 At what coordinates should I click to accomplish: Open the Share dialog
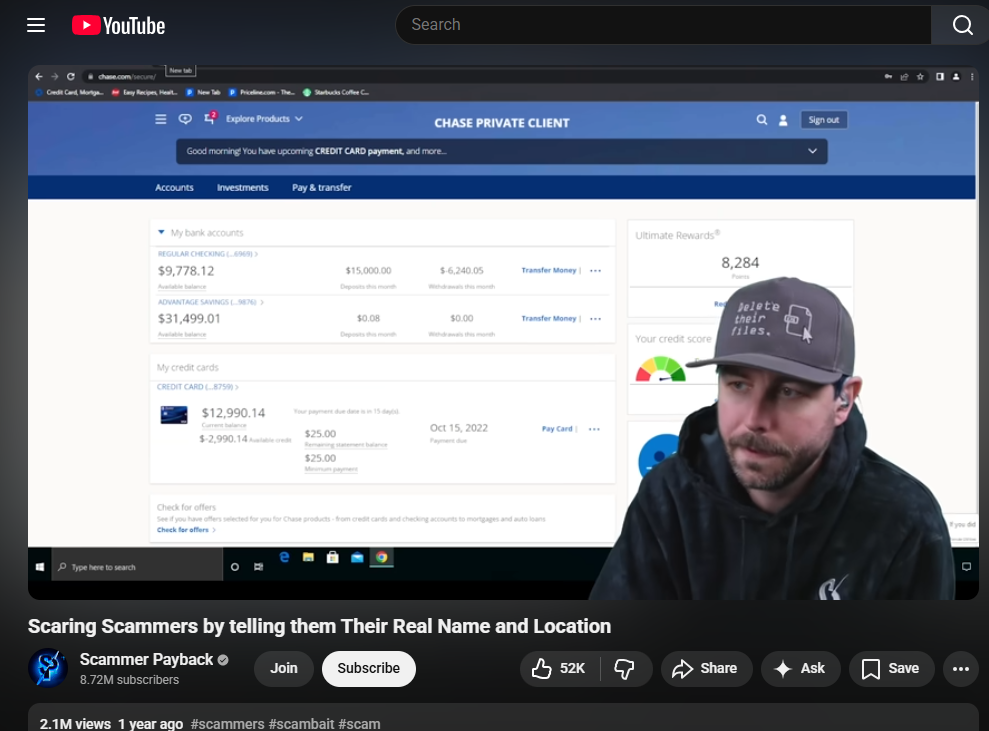705,668
